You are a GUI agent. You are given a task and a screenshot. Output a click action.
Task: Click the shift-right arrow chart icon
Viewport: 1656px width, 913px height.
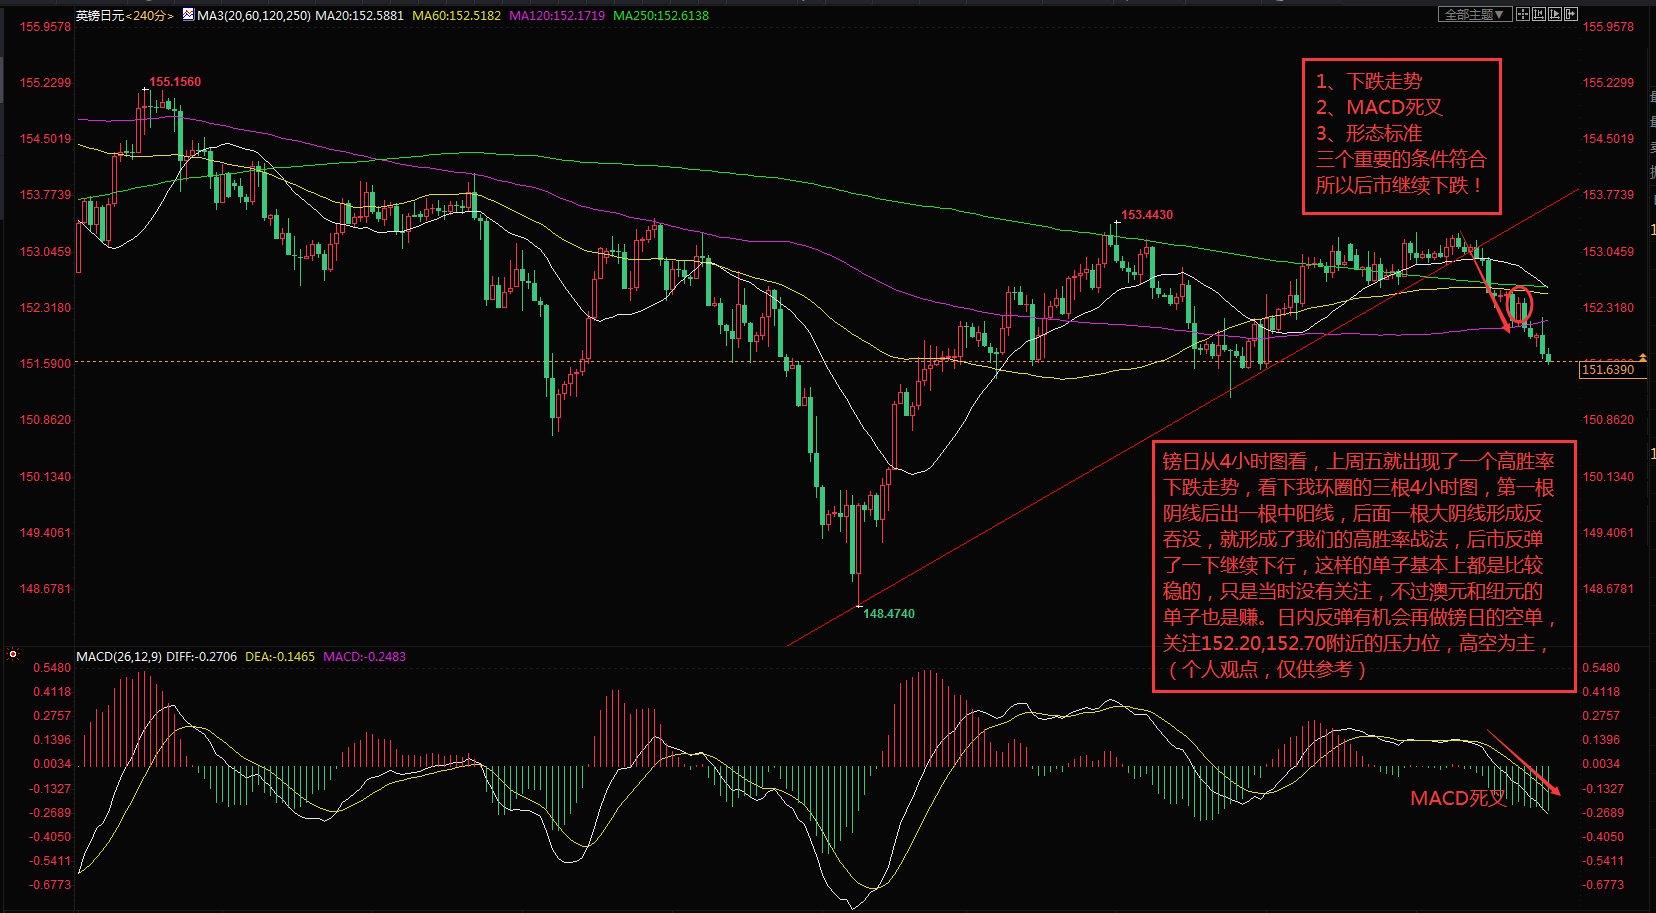point(1571,14)
